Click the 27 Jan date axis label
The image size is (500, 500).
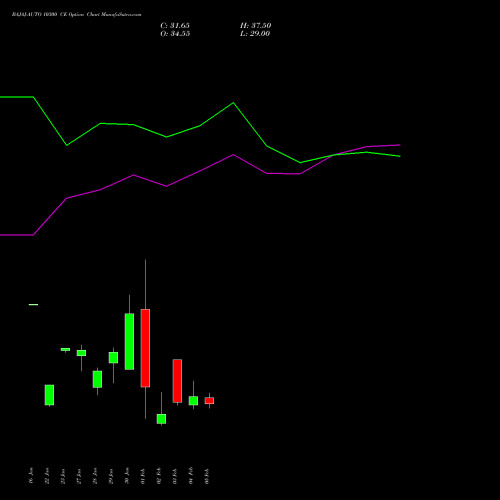(79, 476)
